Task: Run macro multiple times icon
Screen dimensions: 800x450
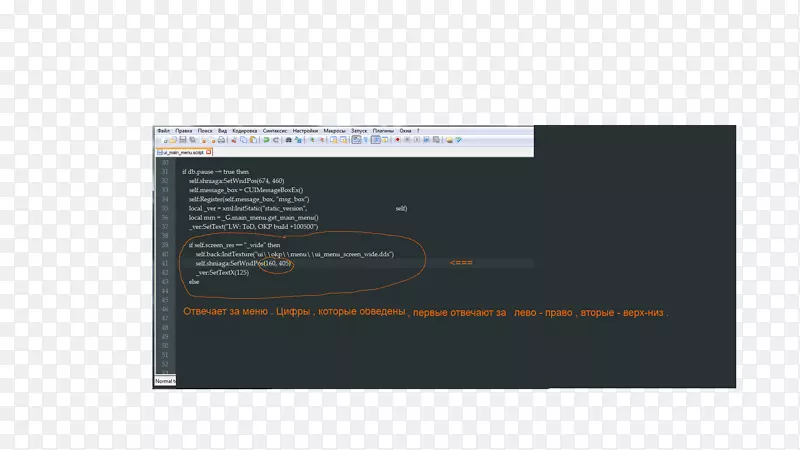Action: click(427, 140)
